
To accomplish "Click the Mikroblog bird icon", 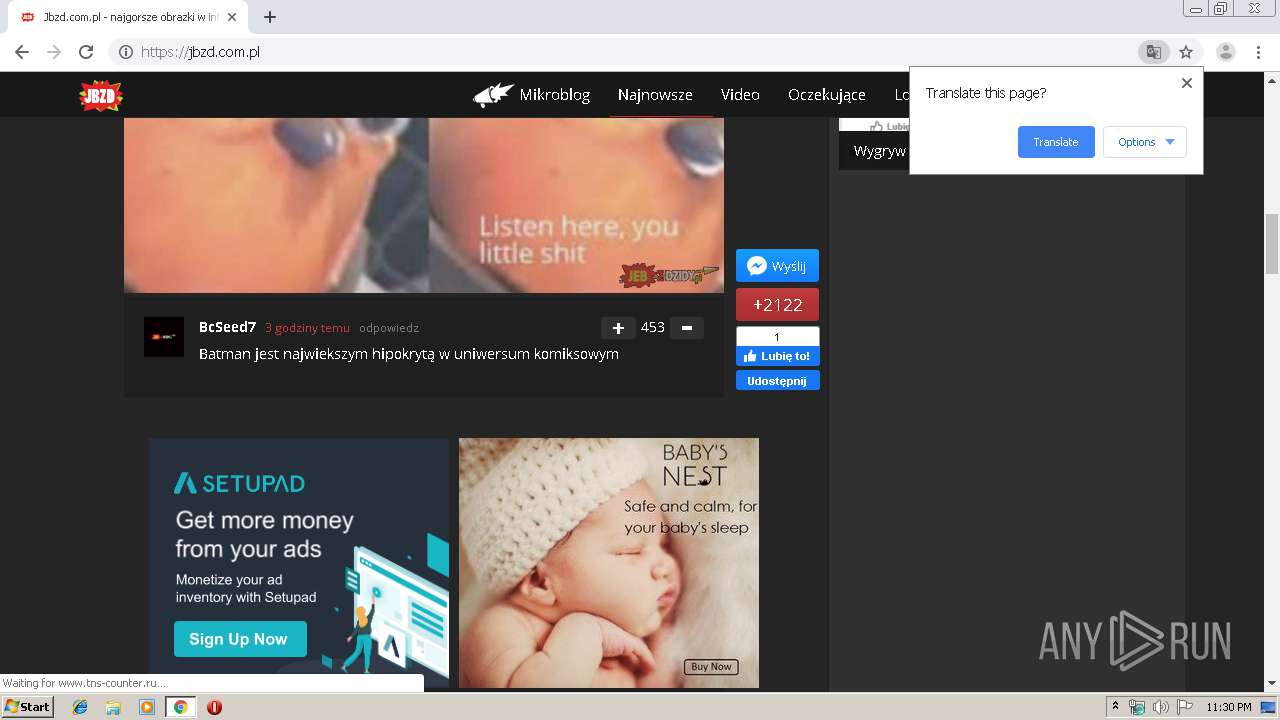I will pos(493,95).
